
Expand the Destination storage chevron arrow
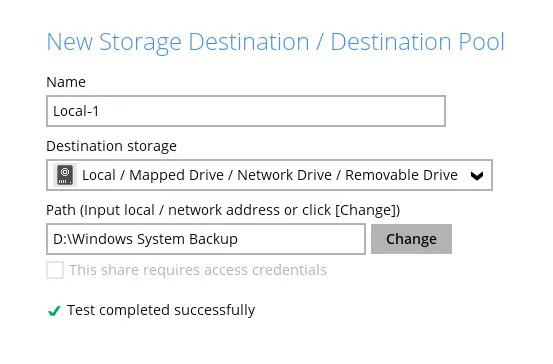click(x=477, y=176)
